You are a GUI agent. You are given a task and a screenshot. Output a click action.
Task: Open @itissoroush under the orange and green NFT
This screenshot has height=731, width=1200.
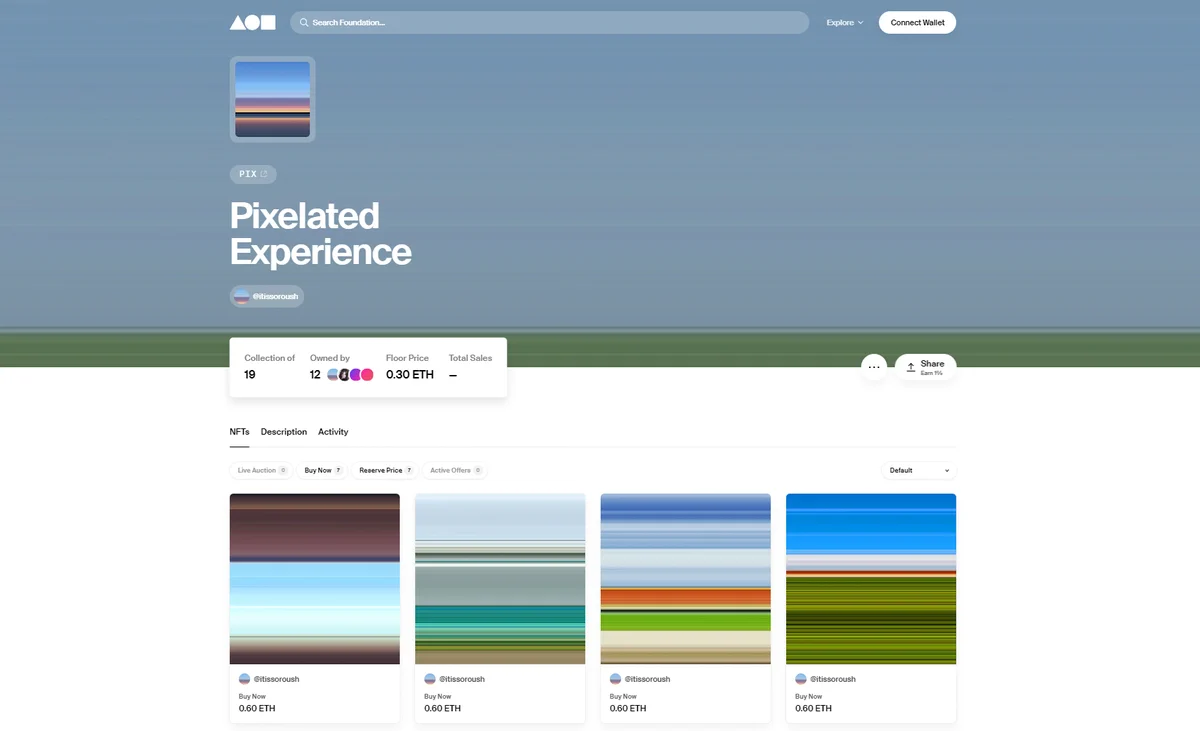point(640,679)
